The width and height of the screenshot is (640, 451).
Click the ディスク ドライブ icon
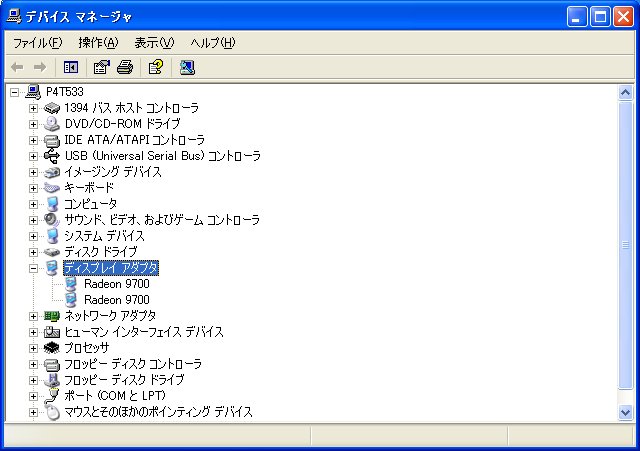click(x=52, y=252)
